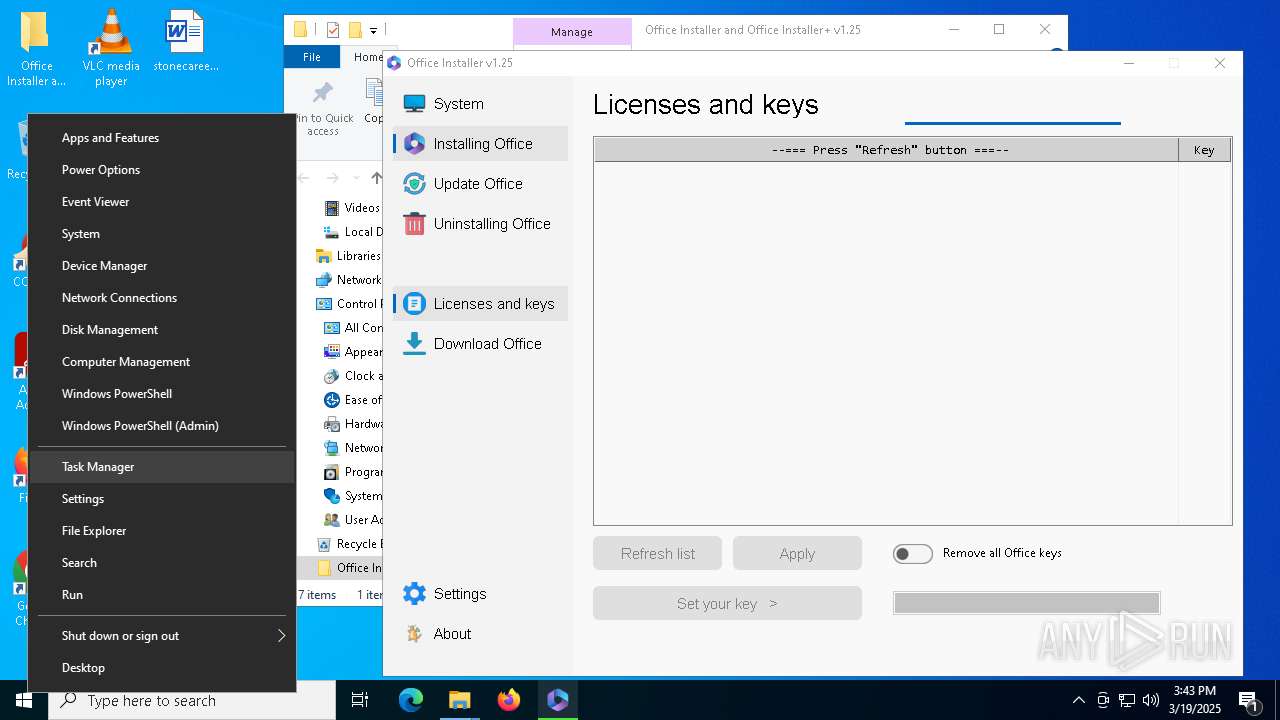Open Computer Management menu entry
The width and height of the screenshot is (1280, 720).
pyautogui.click(x=162, y=362)
